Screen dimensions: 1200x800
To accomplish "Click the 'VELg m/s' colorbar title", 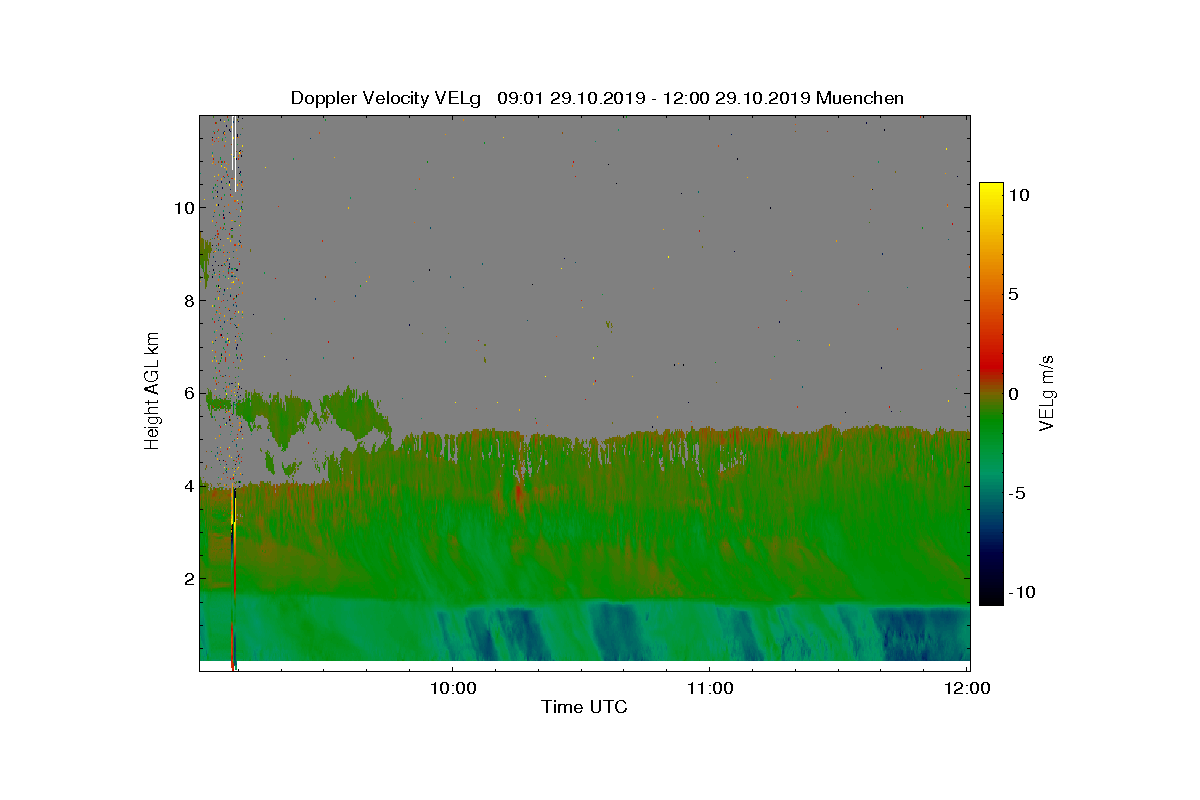I will click(1048, 392).
